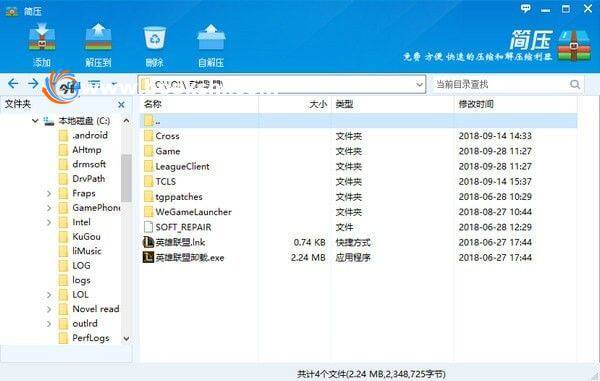
Task: Expand the outlrd tree folder
Action: coord(49,324)
